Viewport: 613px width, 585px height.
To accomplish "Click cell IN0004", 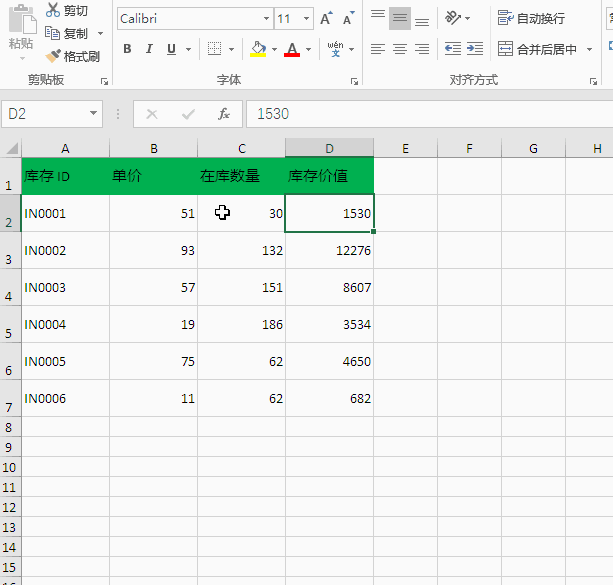I will coord(65,325).
